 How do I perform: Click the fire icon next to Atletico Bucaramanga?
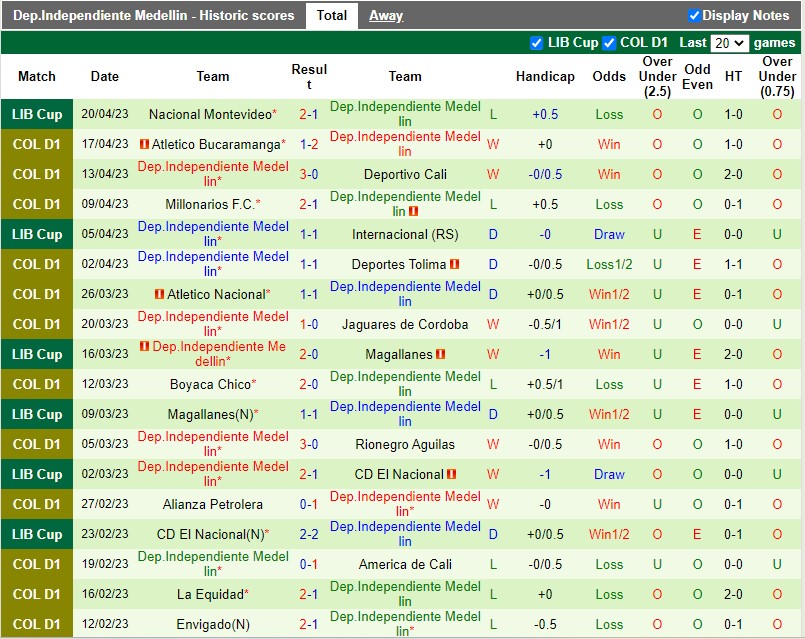147,144
